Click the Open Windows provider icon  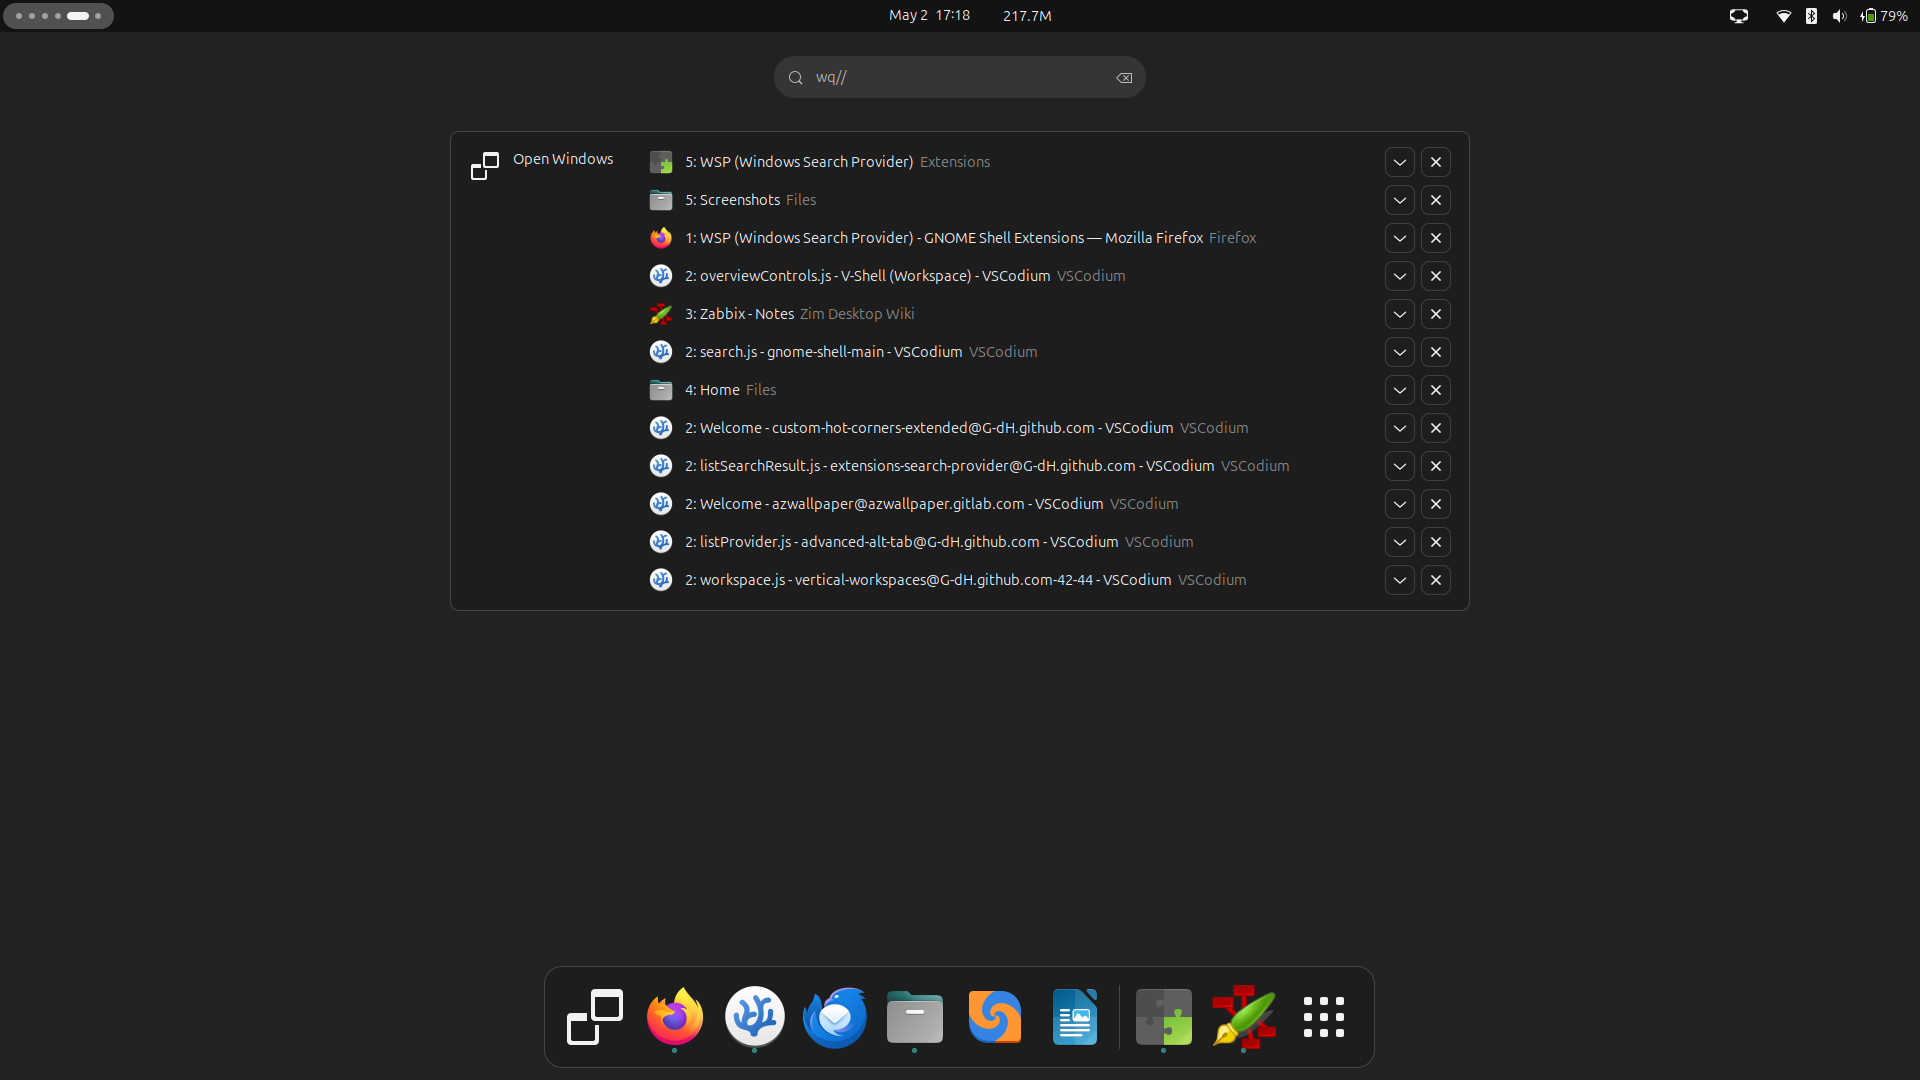point(485,166)
